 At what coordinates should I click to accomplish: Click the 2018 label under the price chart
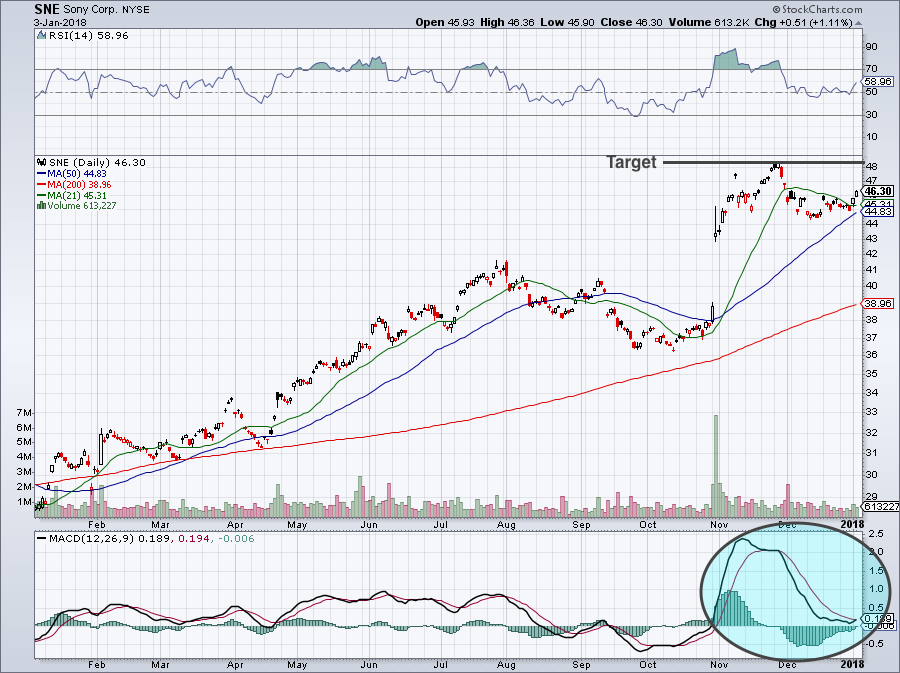(x=852, y=524)
